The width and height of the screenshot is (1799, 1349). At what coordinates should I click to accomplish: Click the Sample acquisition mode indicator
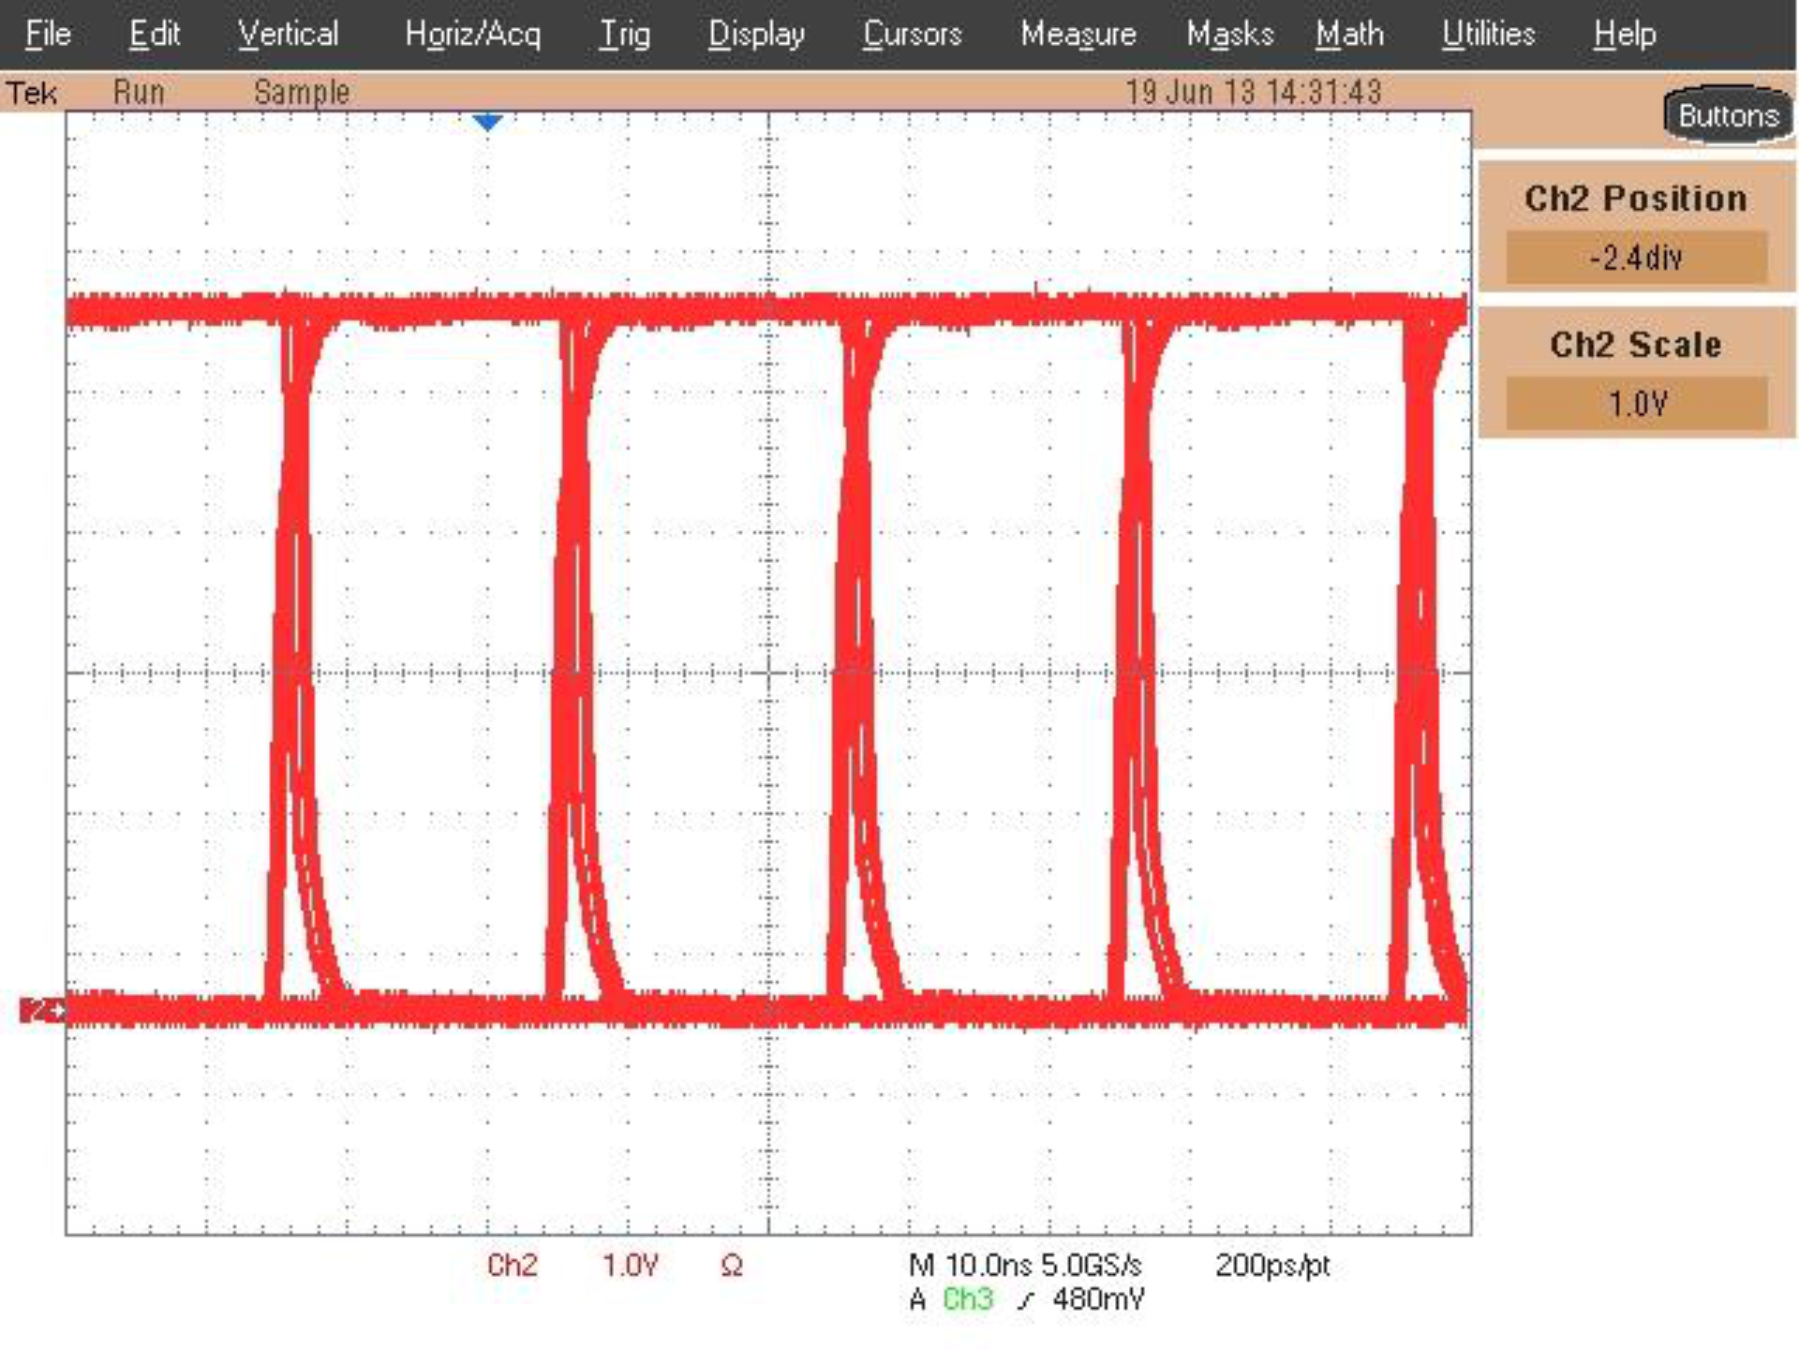pos(302,92)
